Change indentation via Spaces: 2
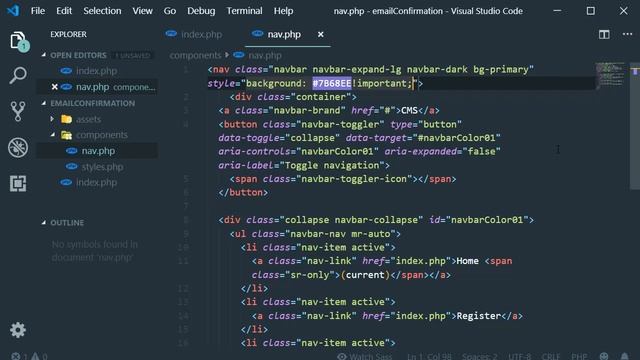This screenshot has height=360, width=640. (x=480, y=356)
